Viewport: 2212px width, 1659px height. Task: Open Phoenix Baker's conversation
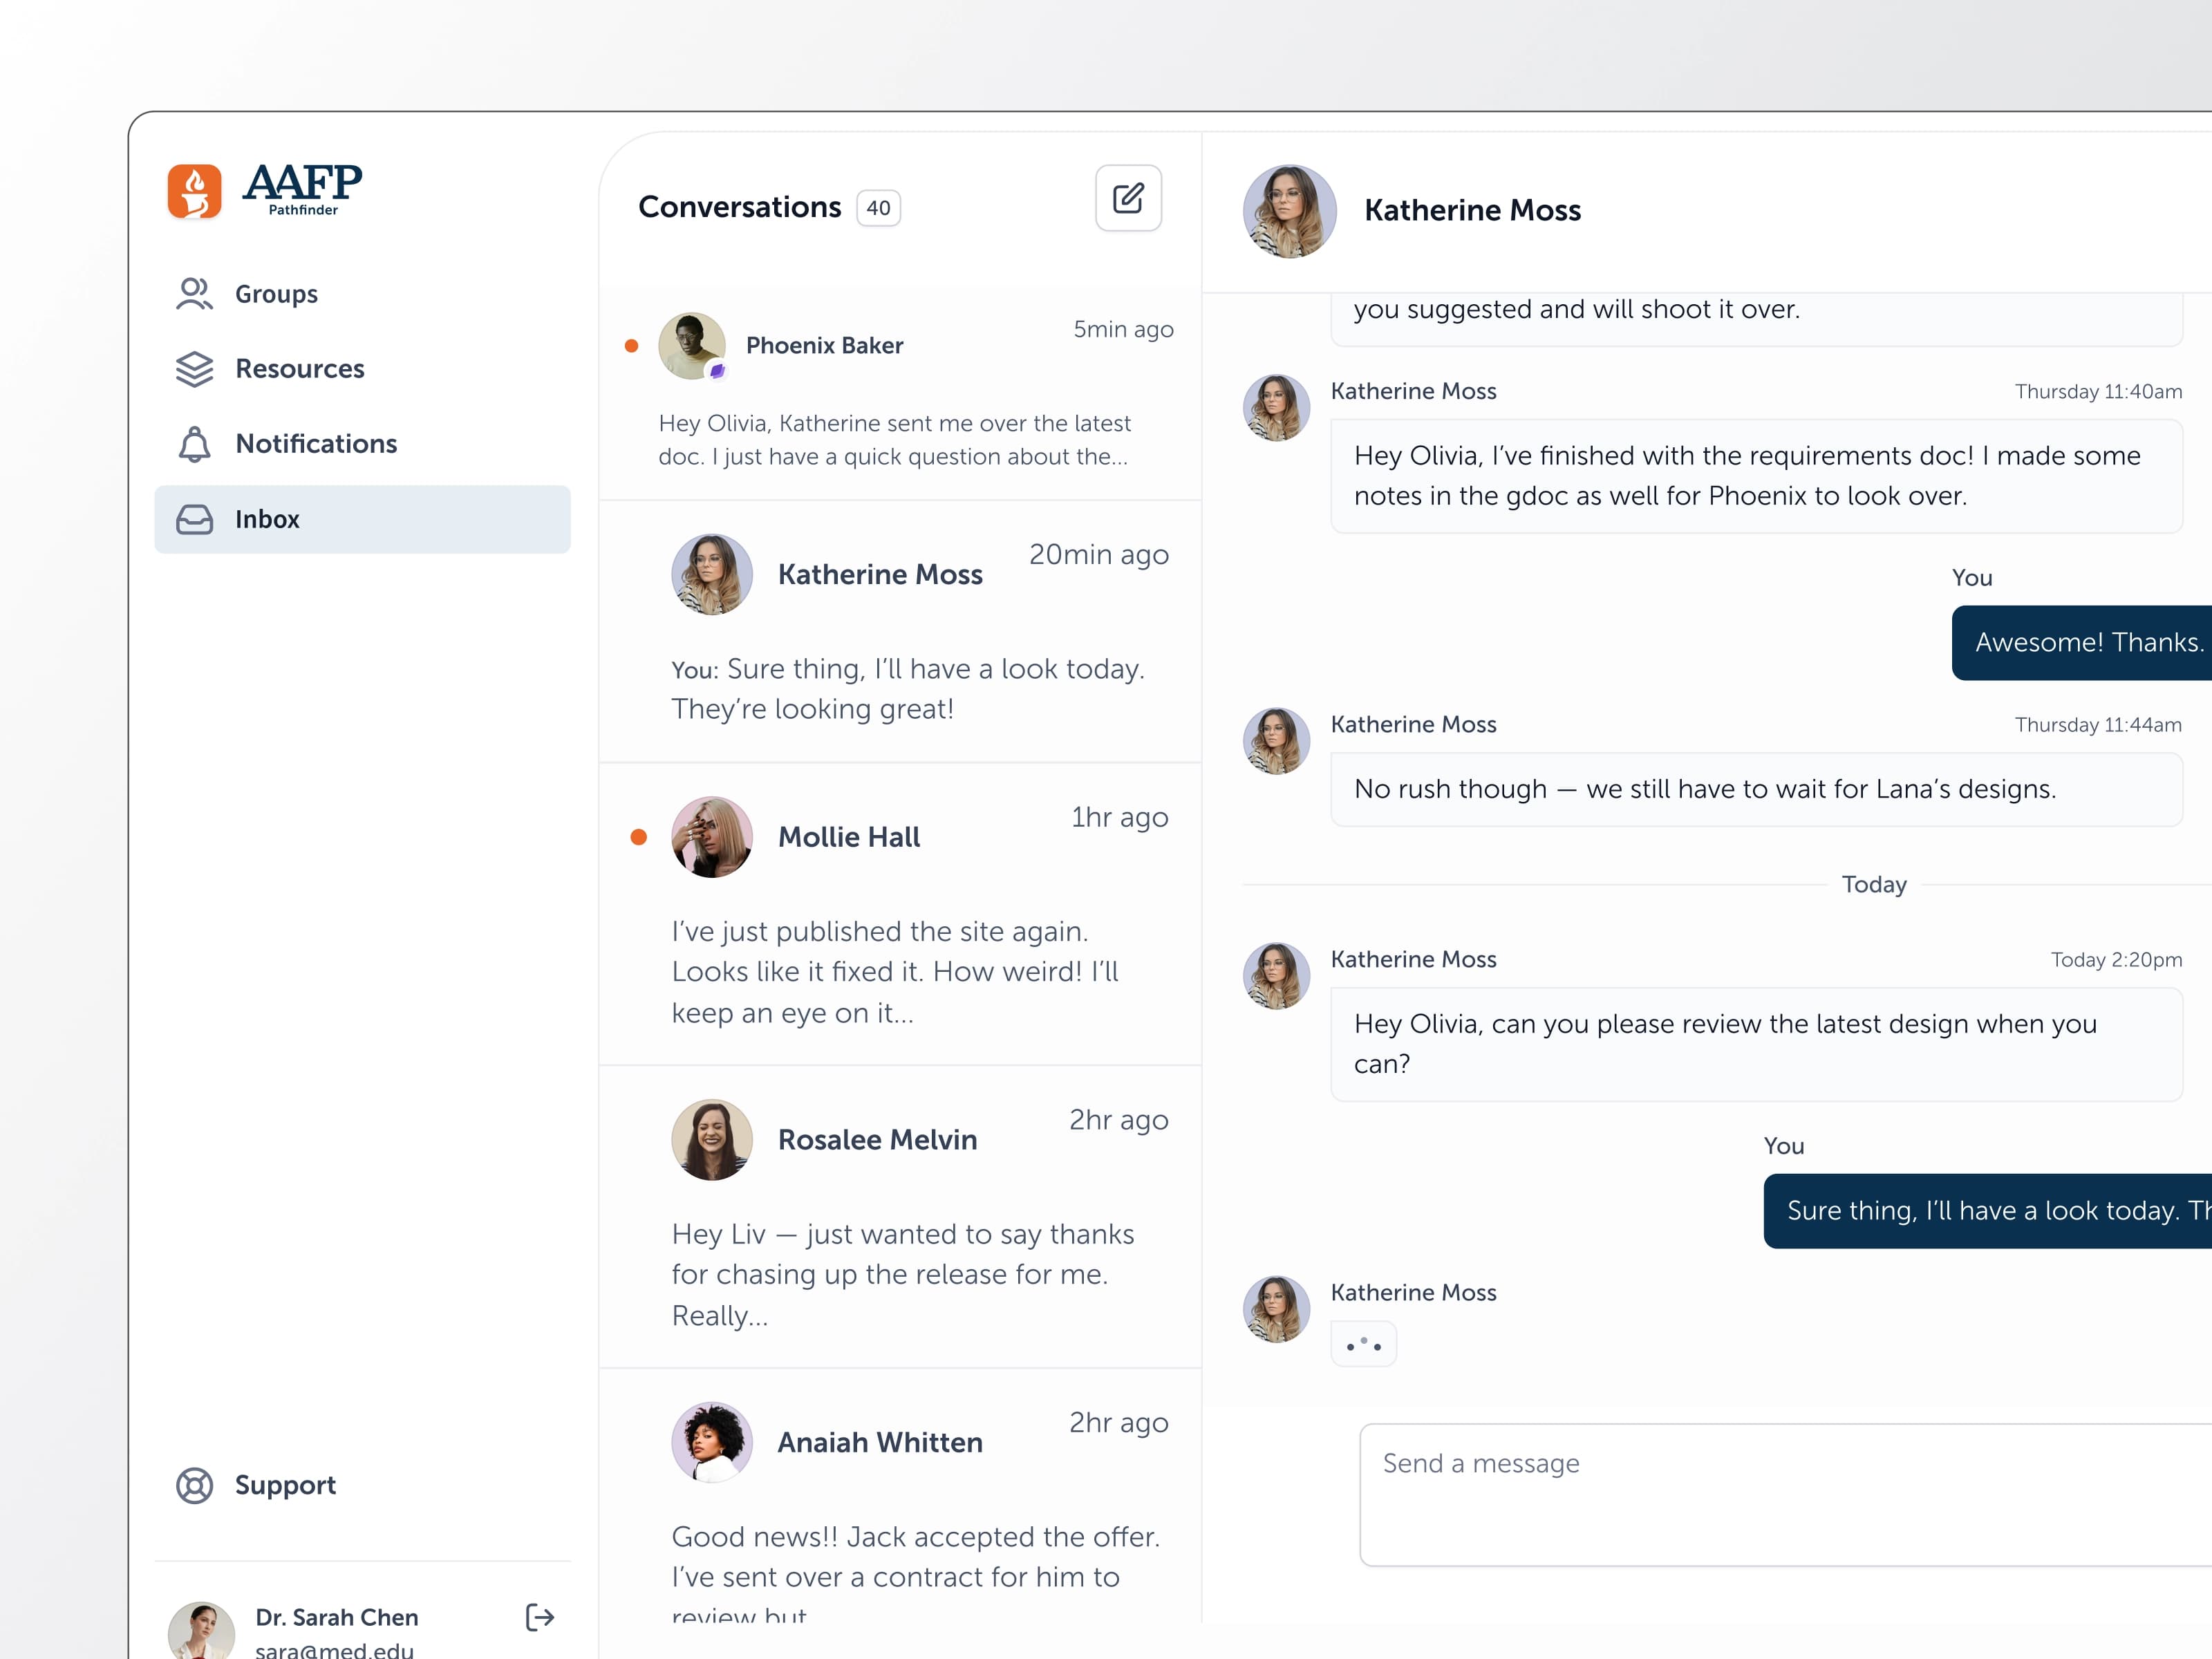(900, 394)
